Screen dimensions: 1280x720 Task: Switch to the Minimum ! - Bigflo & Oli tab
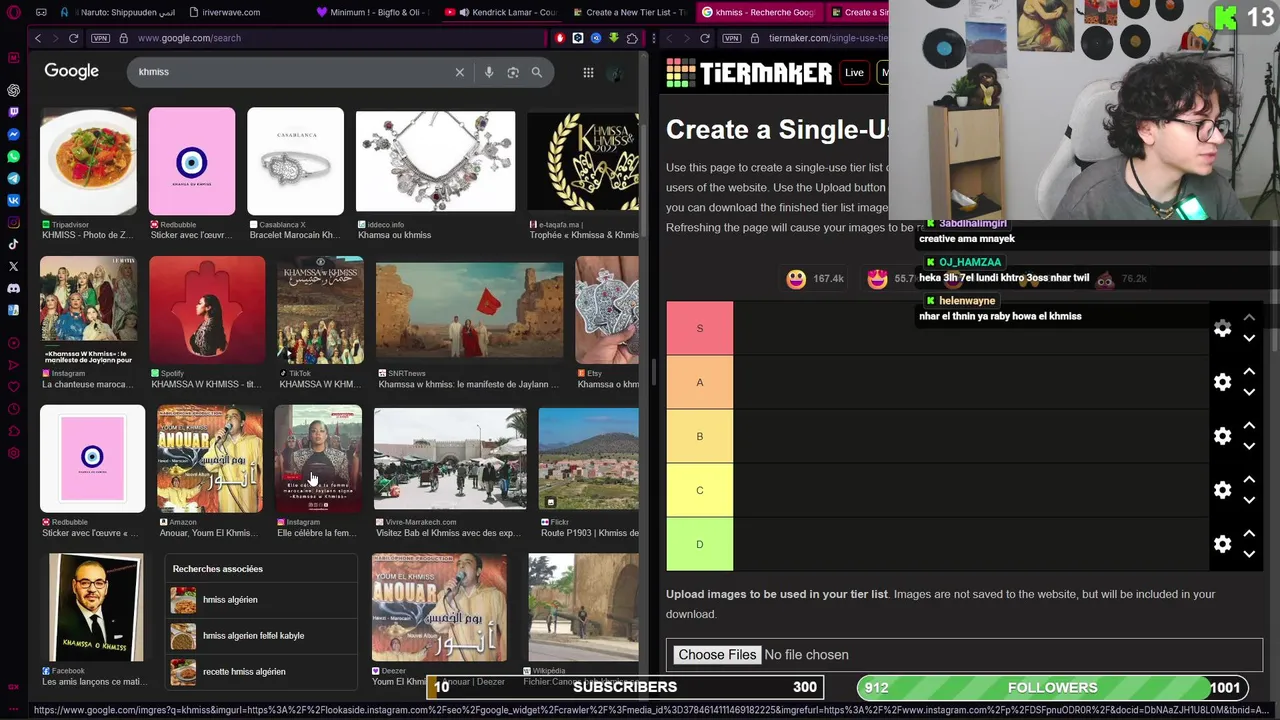coord(372,12)
